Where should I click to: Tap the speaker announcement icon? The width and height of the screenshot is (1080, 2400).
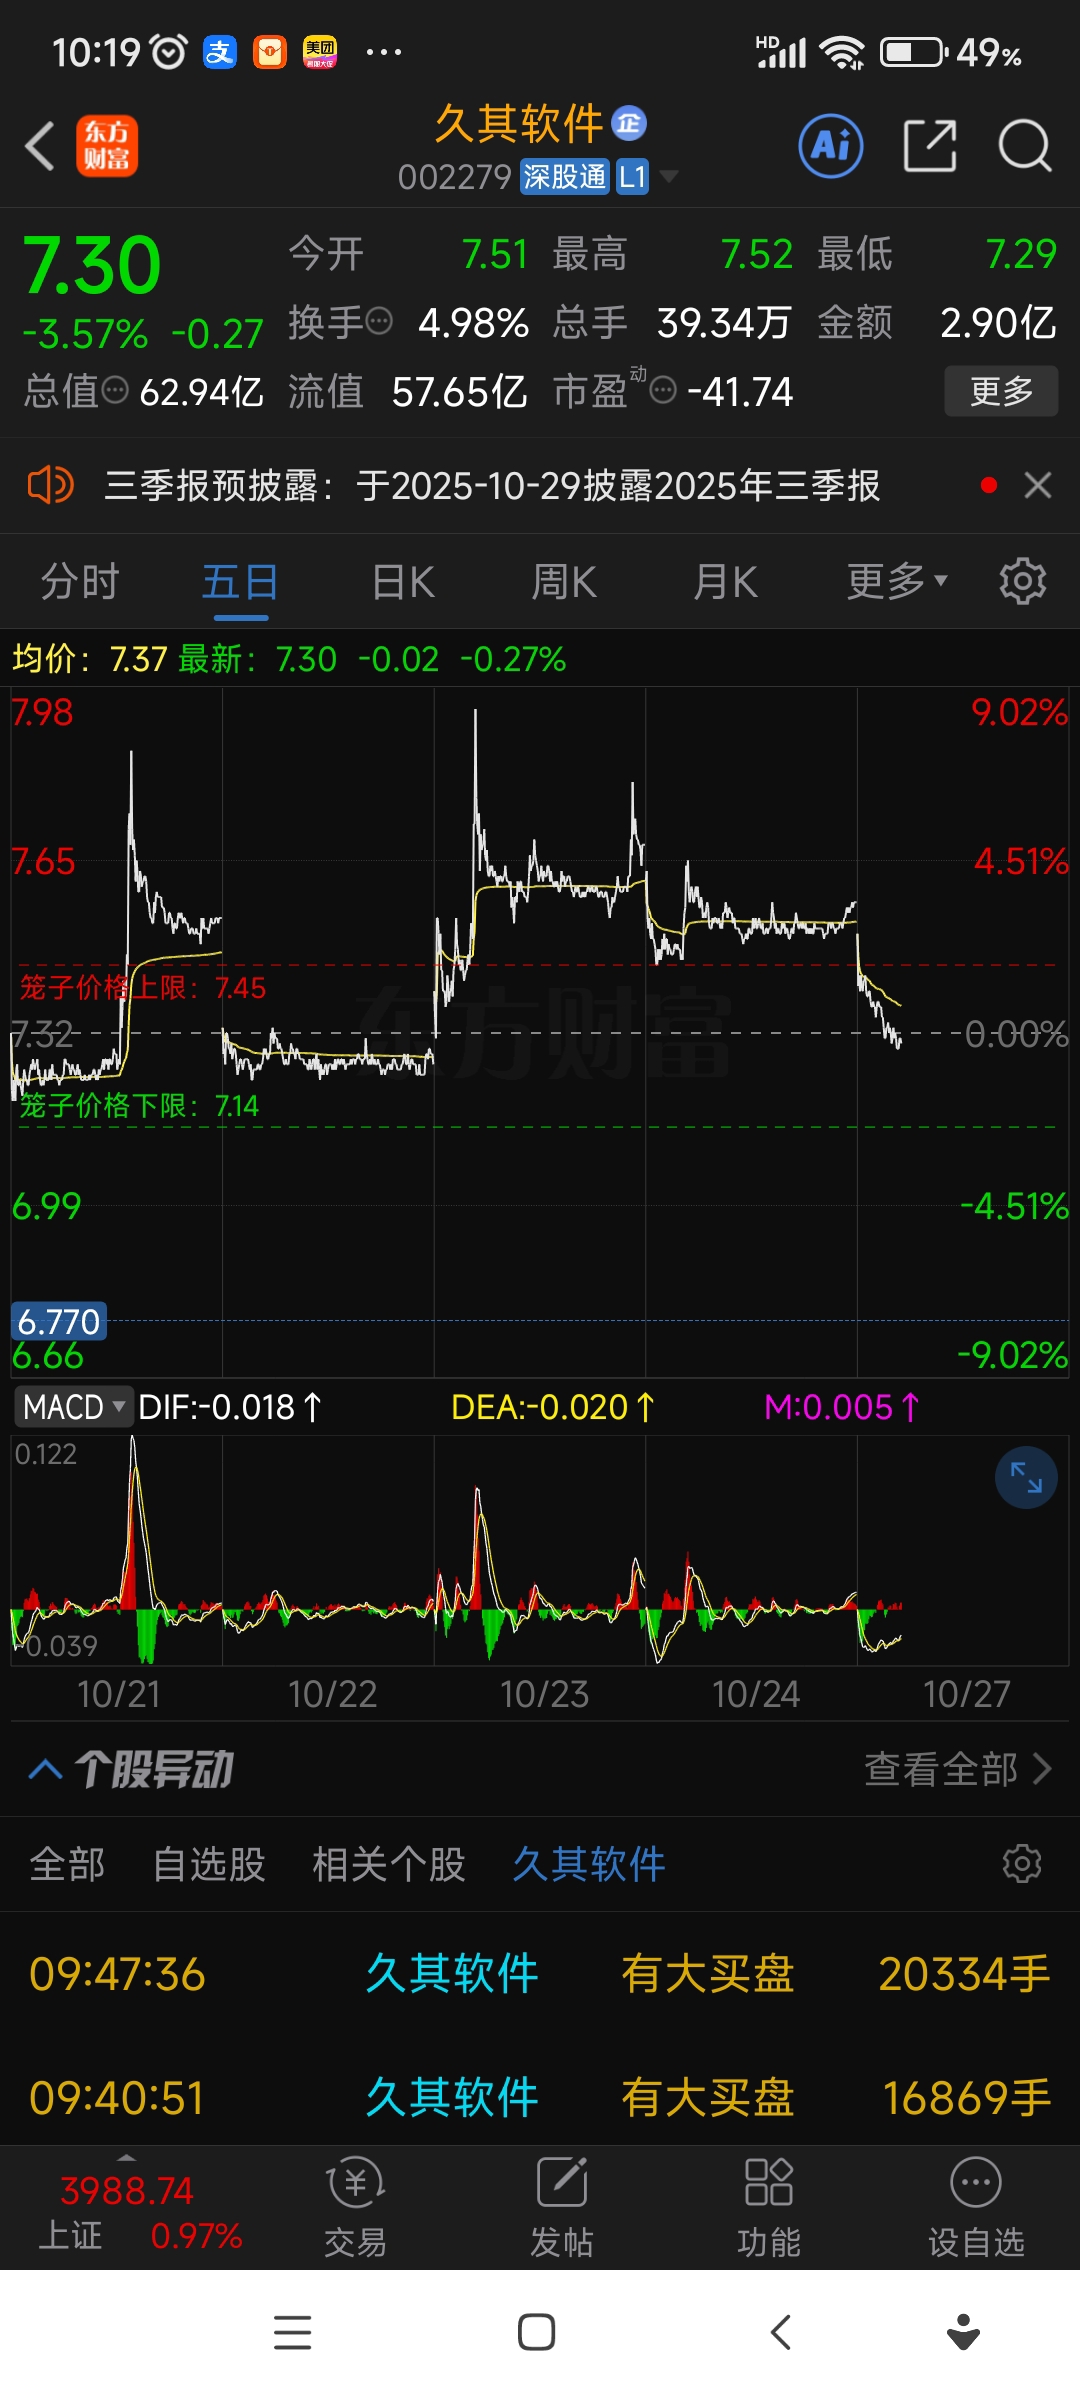[50, 486]
